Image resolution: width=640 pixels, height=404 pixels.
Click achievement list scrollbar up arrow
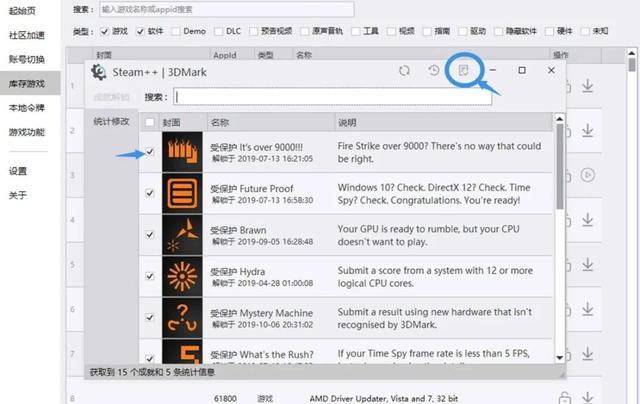[x=560, y=119]
